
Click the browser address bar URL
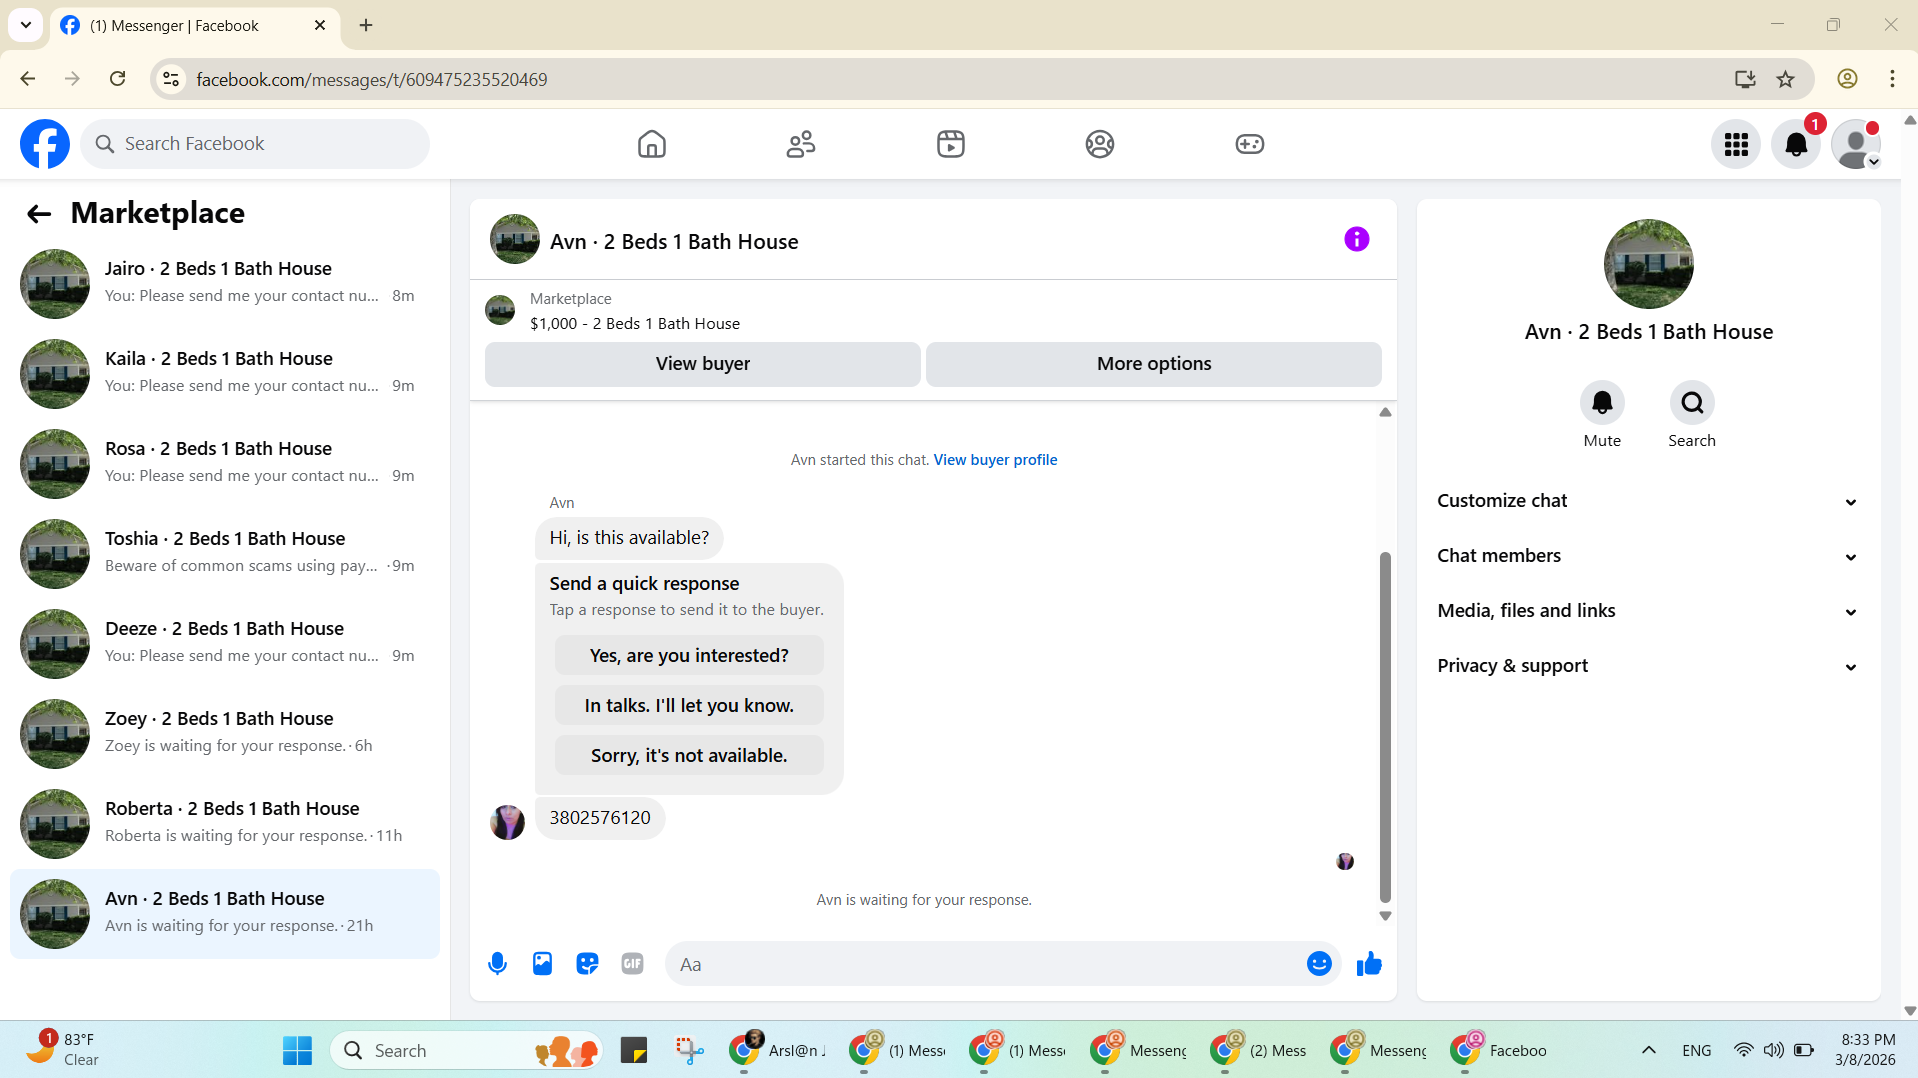coord(372,79)
